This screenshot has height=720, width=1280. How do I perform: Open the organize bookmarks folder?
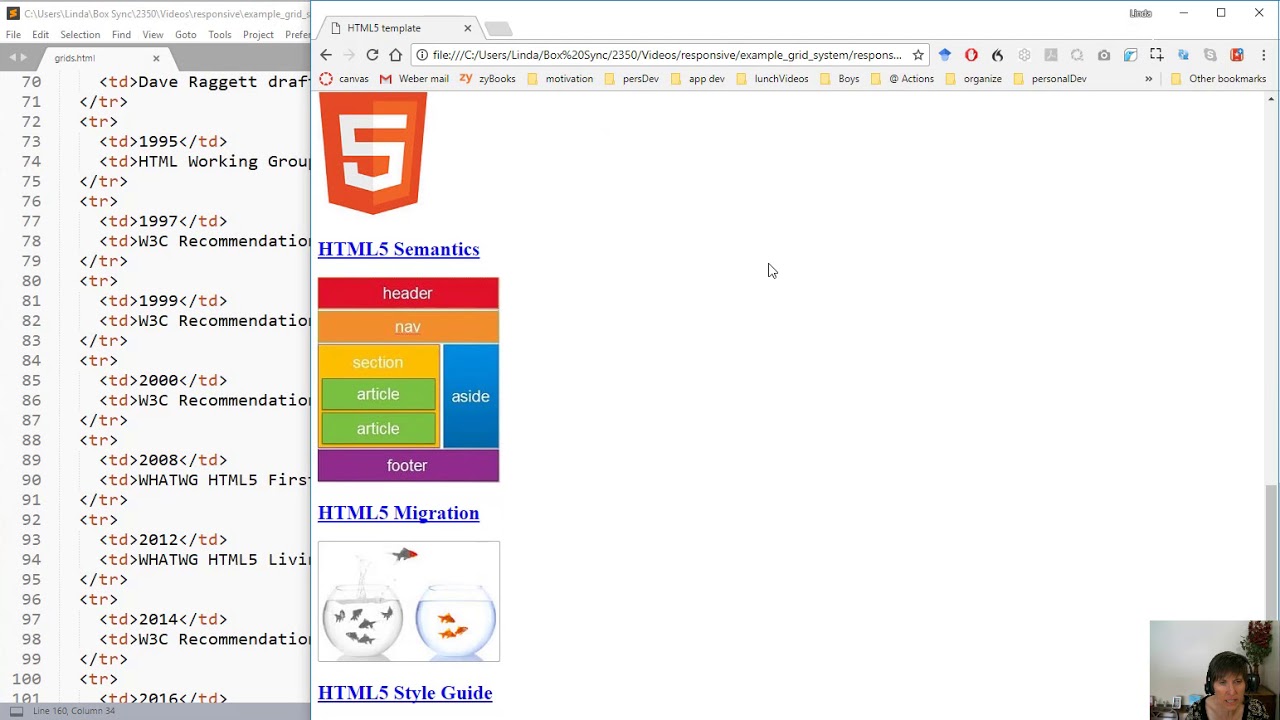(x=973, y=79)
